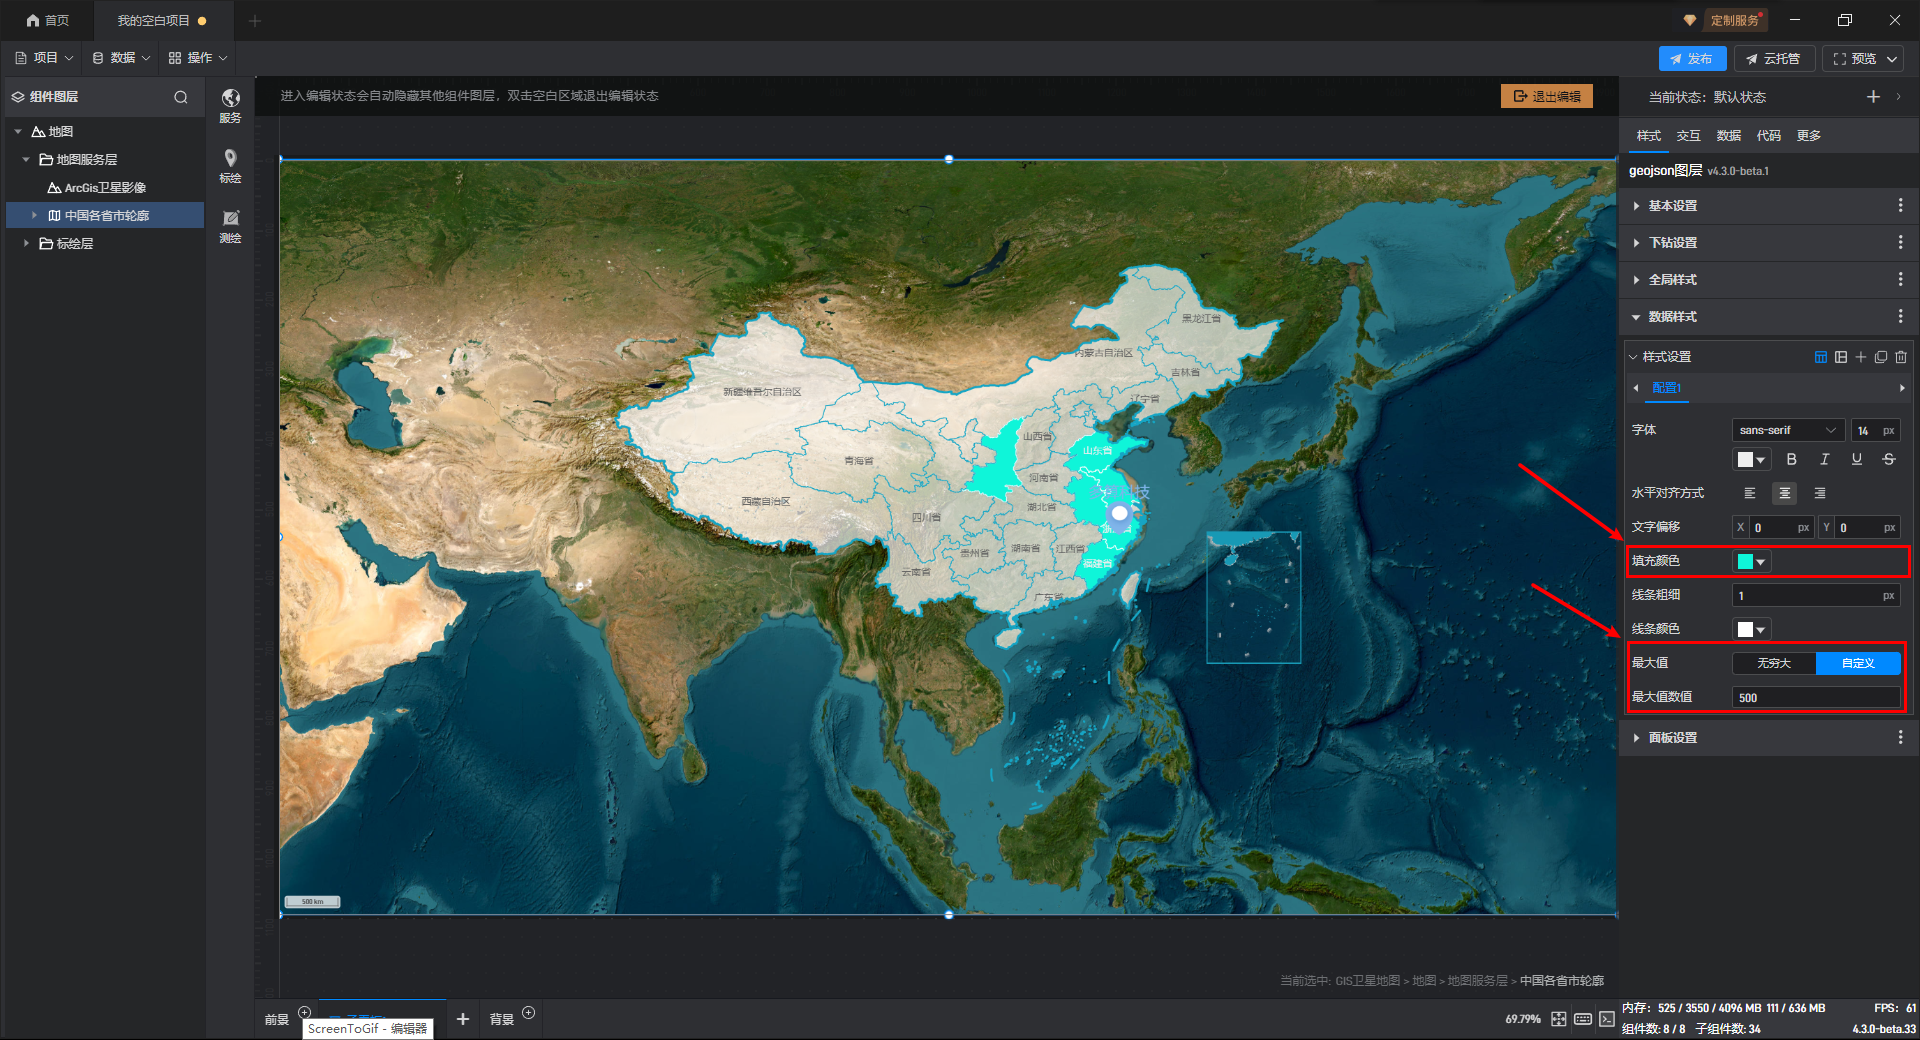Delete the current style configuration
Viewport: 1920px width, 1040px height.
pos(1901,357)
